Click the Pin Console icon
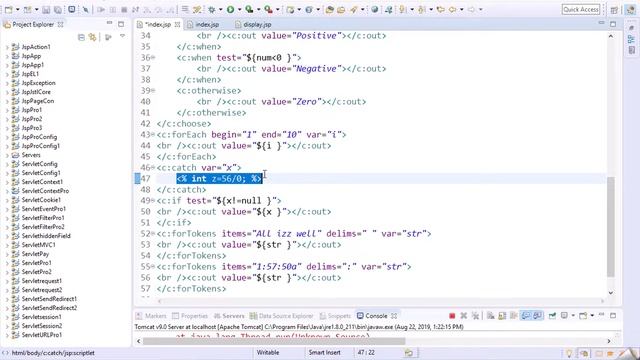Viewport: 640px width, 360px height. (552, 316)
